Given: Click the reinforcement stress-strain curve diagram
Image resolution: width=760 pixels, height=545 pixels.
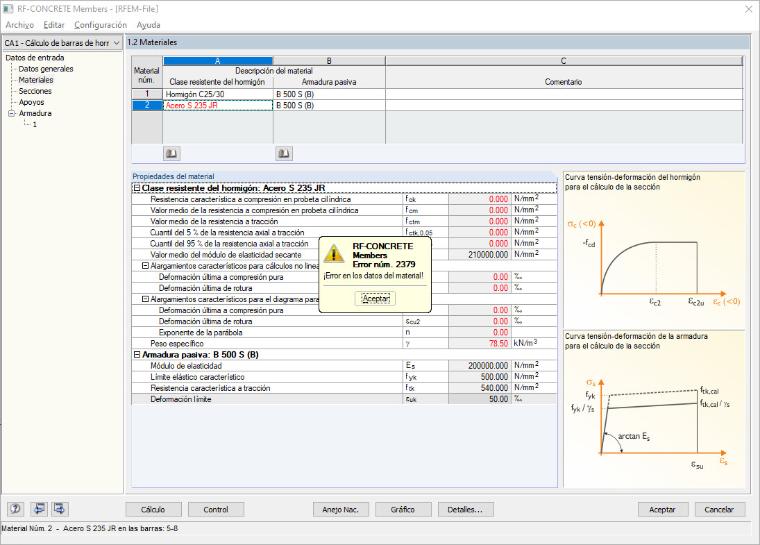Looking at the screenshot, I should (x=654, y=410).
